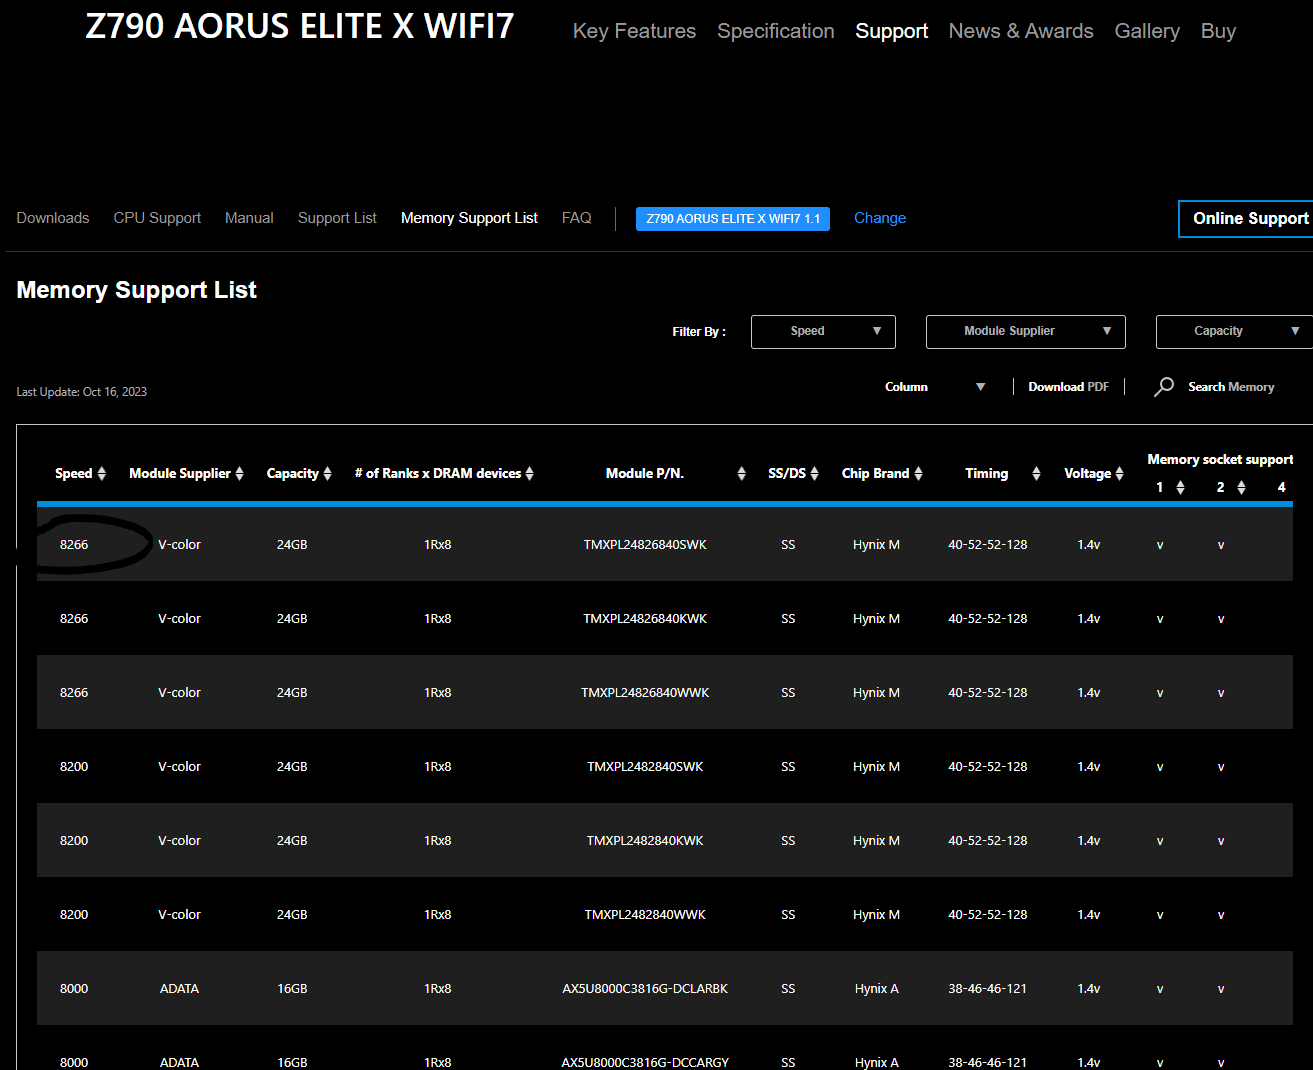This screenshot has height=1070, width=1313.
Task: Click the Chip Brand header text
Action: click(876, 474)
